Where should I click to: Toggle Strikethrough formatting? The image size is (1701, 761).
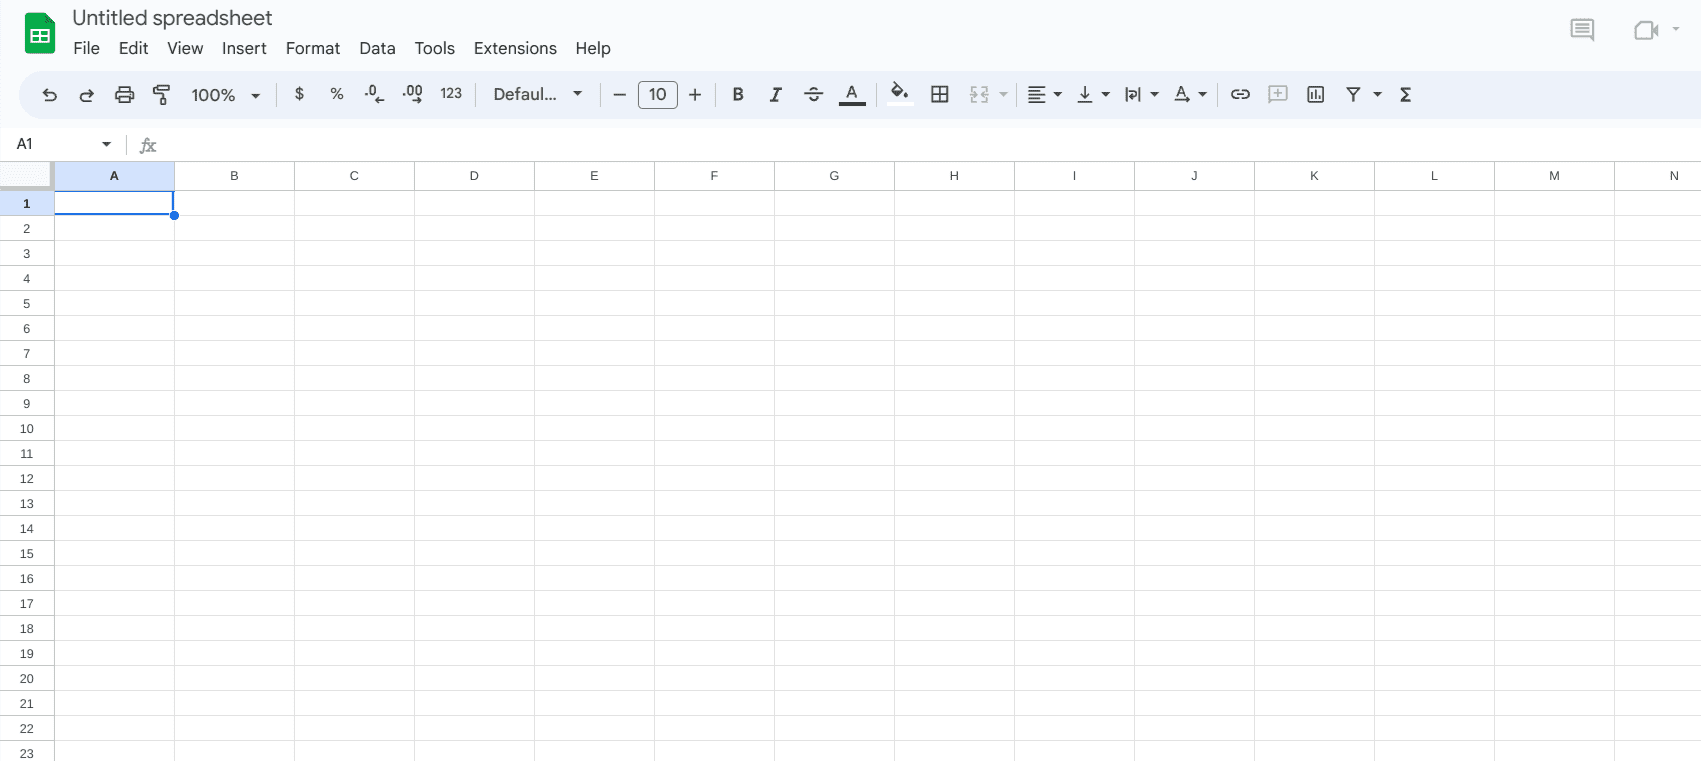point(813,94)
